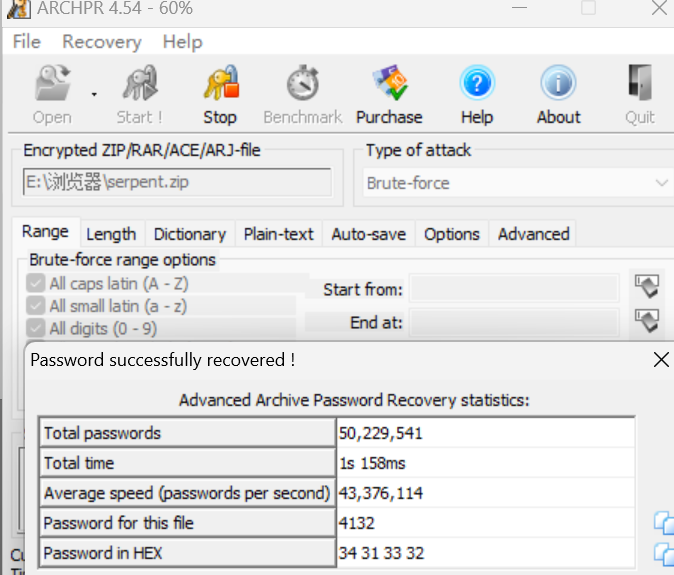674x575 pixels.
Task: Open the About info icon
Action: click(x=558, y=85)
